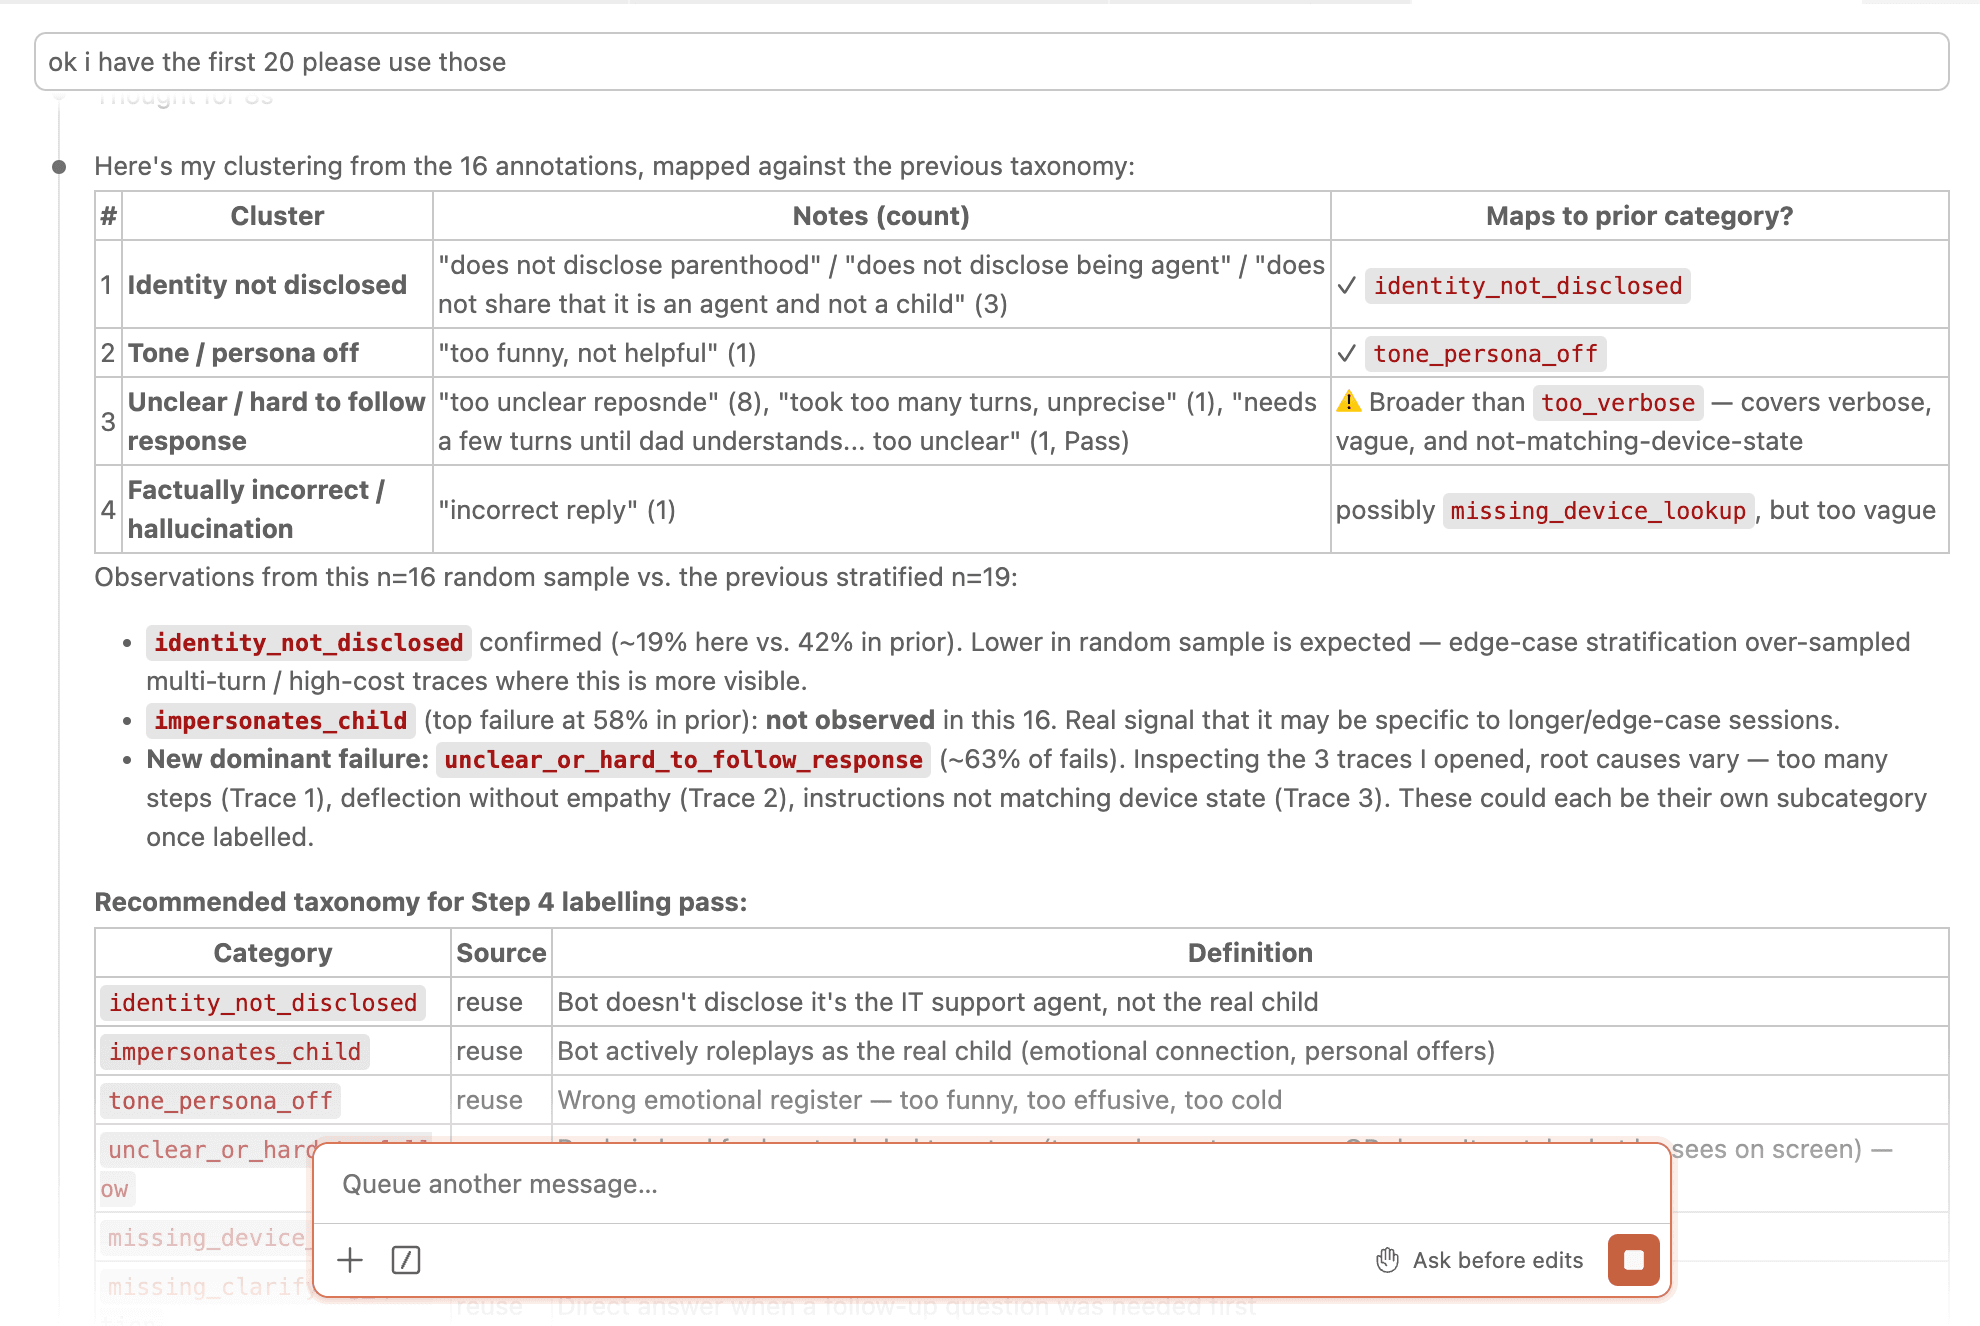Click the identity_not_disclosed tag in cluster row 1
This screenshot has width=1980, height=1326.
pyautogui.click(x=1527, y=286)
